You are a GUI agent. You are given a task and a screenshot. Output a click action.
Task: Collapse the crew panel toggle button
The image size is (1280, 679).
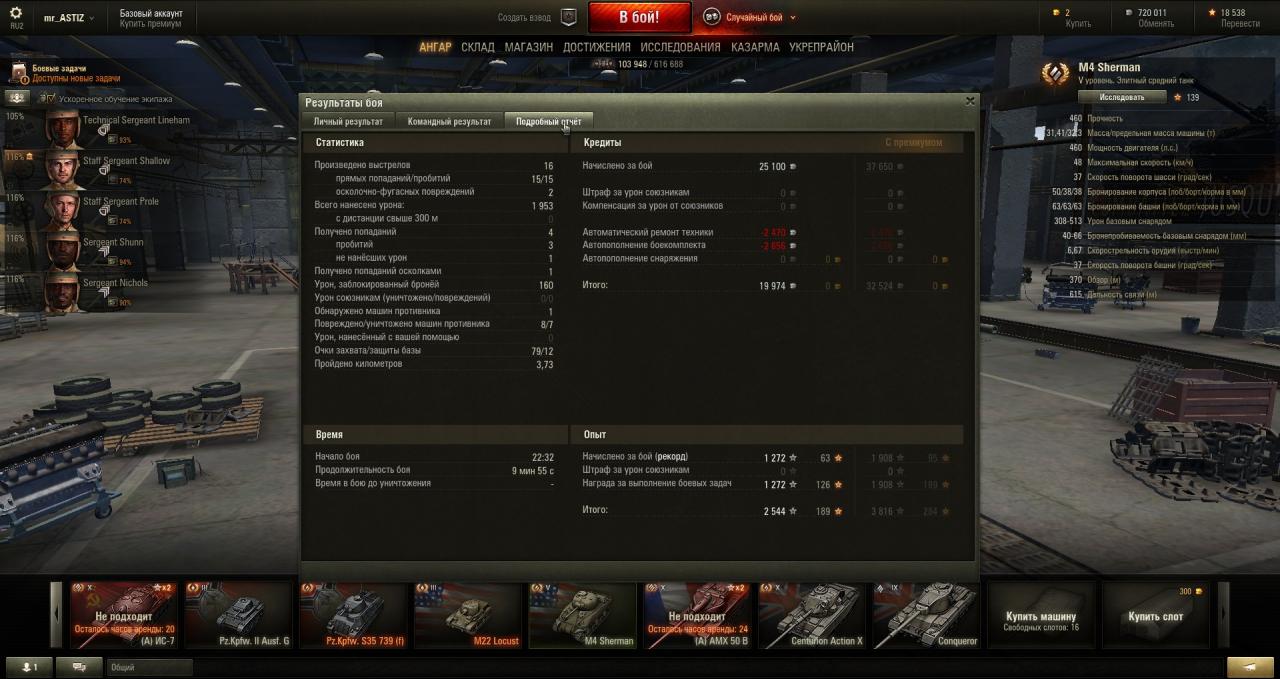[17, 98]
